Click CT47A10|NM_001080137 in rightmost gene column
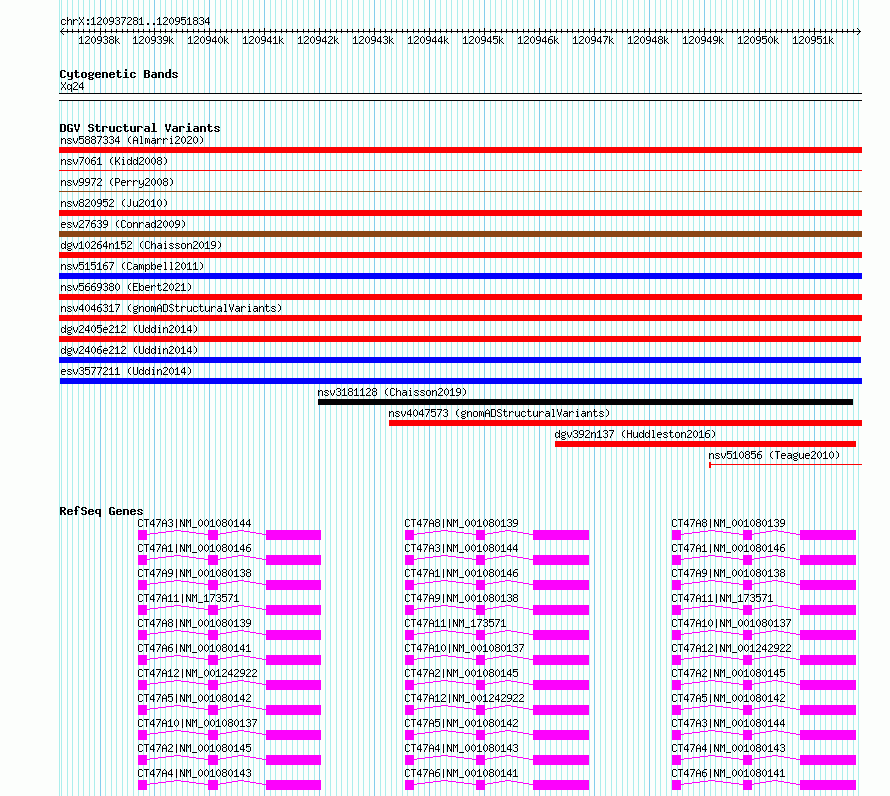The width and height of the screenshot is (890, 796). 731,623
